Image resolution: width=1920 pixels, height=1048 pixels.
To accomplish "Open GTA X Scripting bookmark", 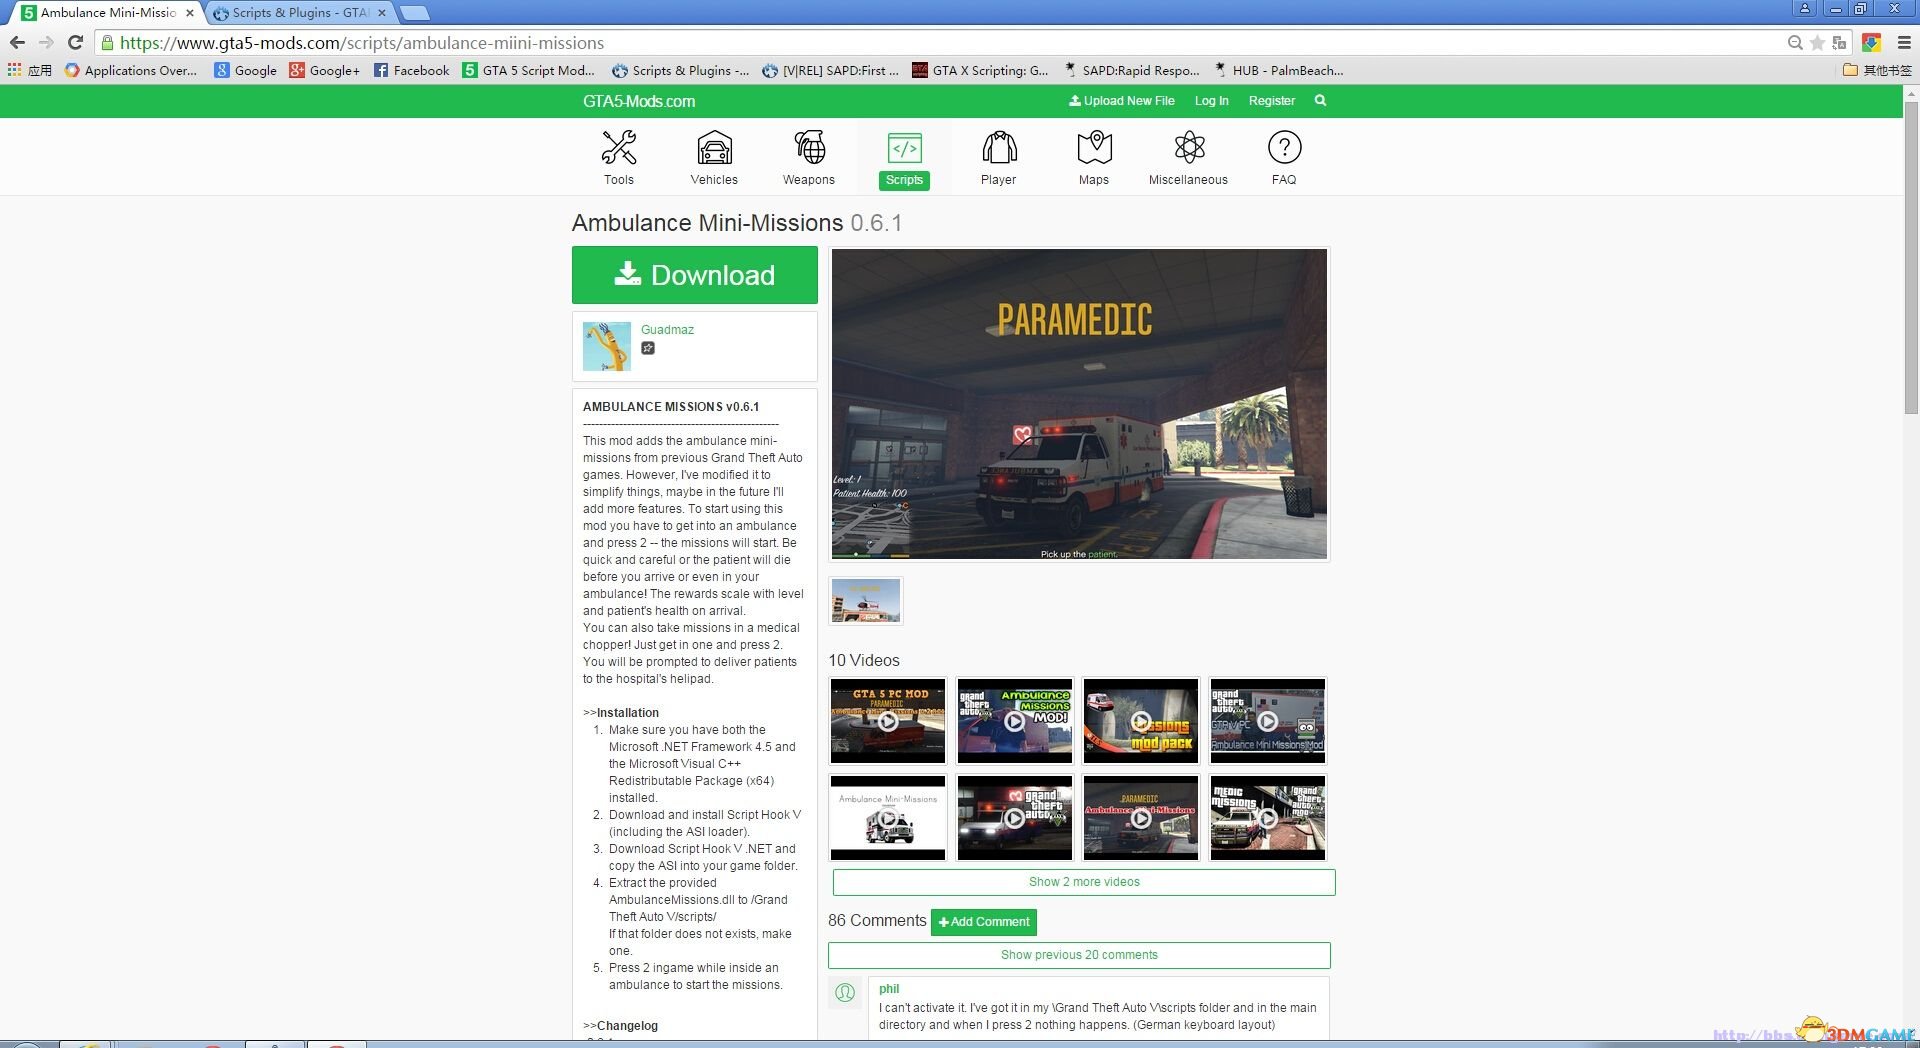I will (x=980, y=70).
